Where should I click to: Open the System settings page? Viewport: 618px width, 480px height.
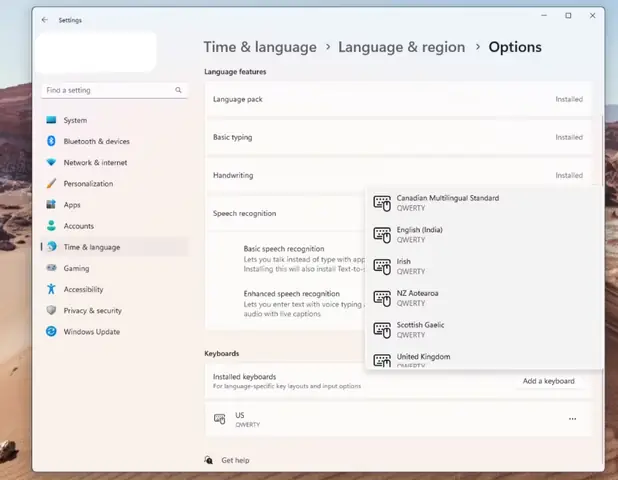[x=114, y=120]
